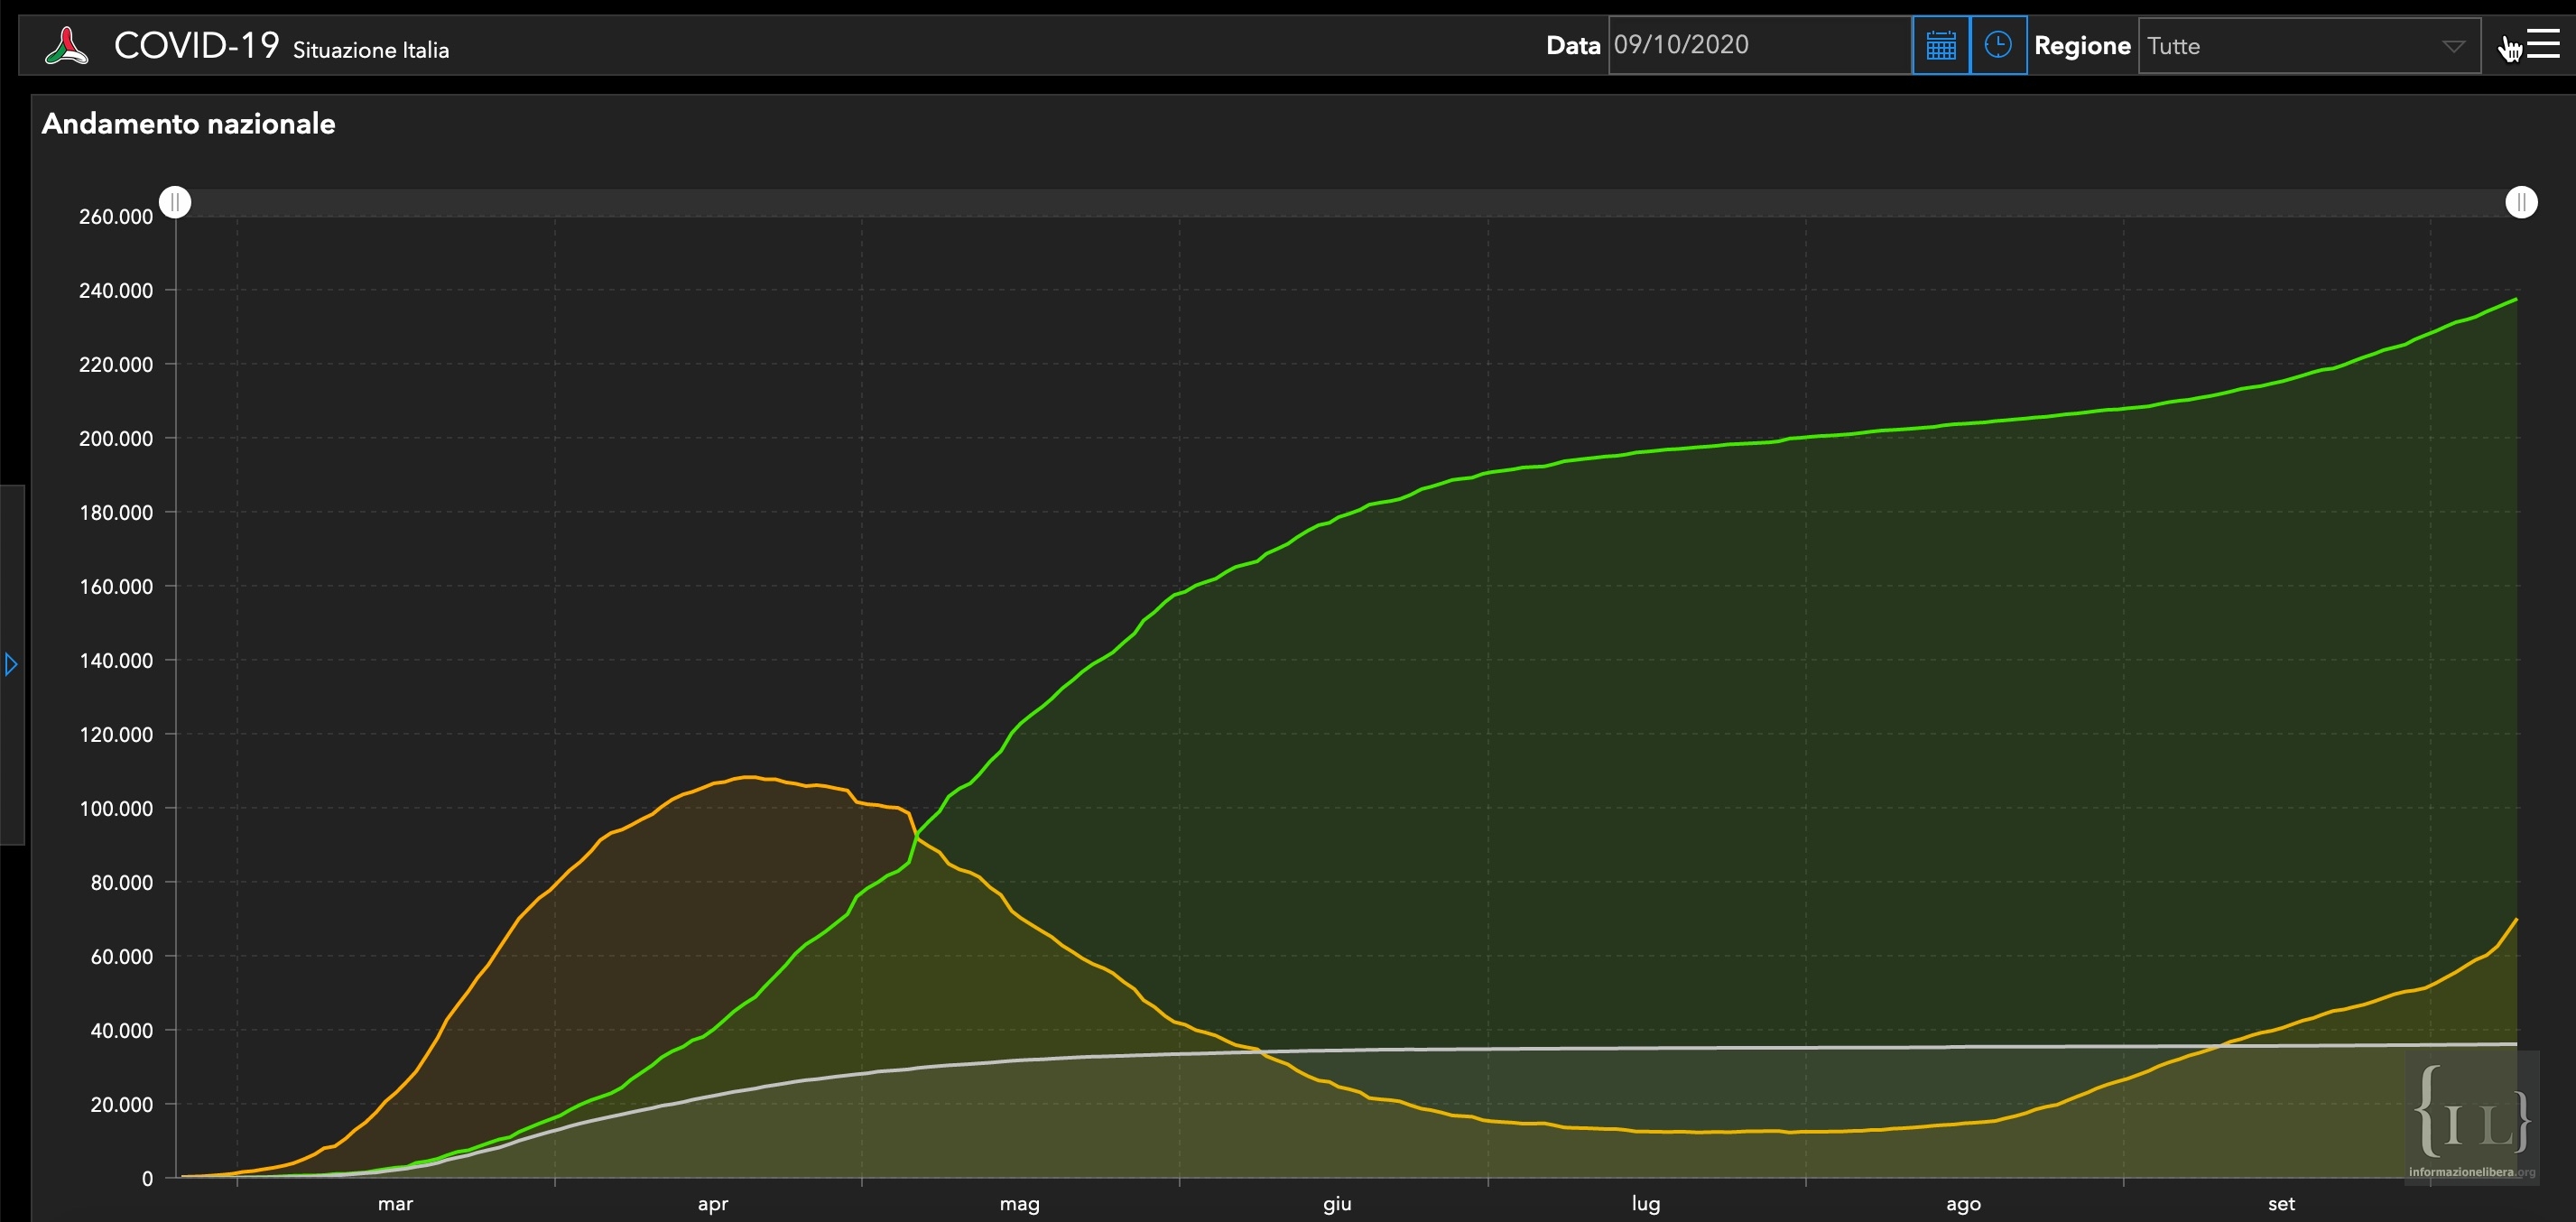Click into the Data date field
The height and width of the screenshot is (1222, 2576).
1757,45
